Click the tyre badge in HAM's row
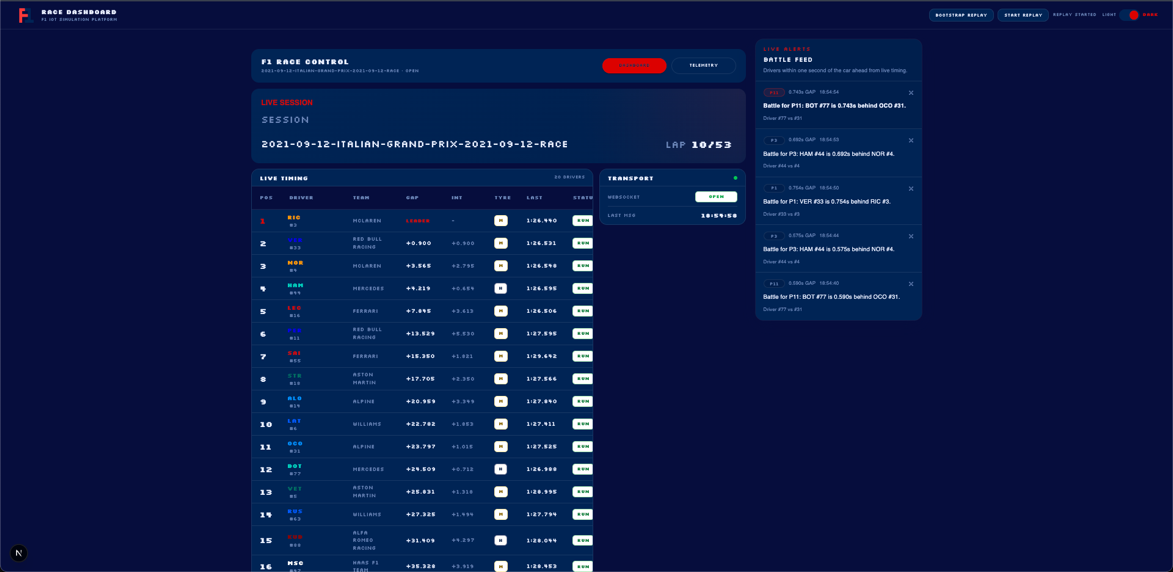The image size is (1173, 572). (x=500, y=288)
